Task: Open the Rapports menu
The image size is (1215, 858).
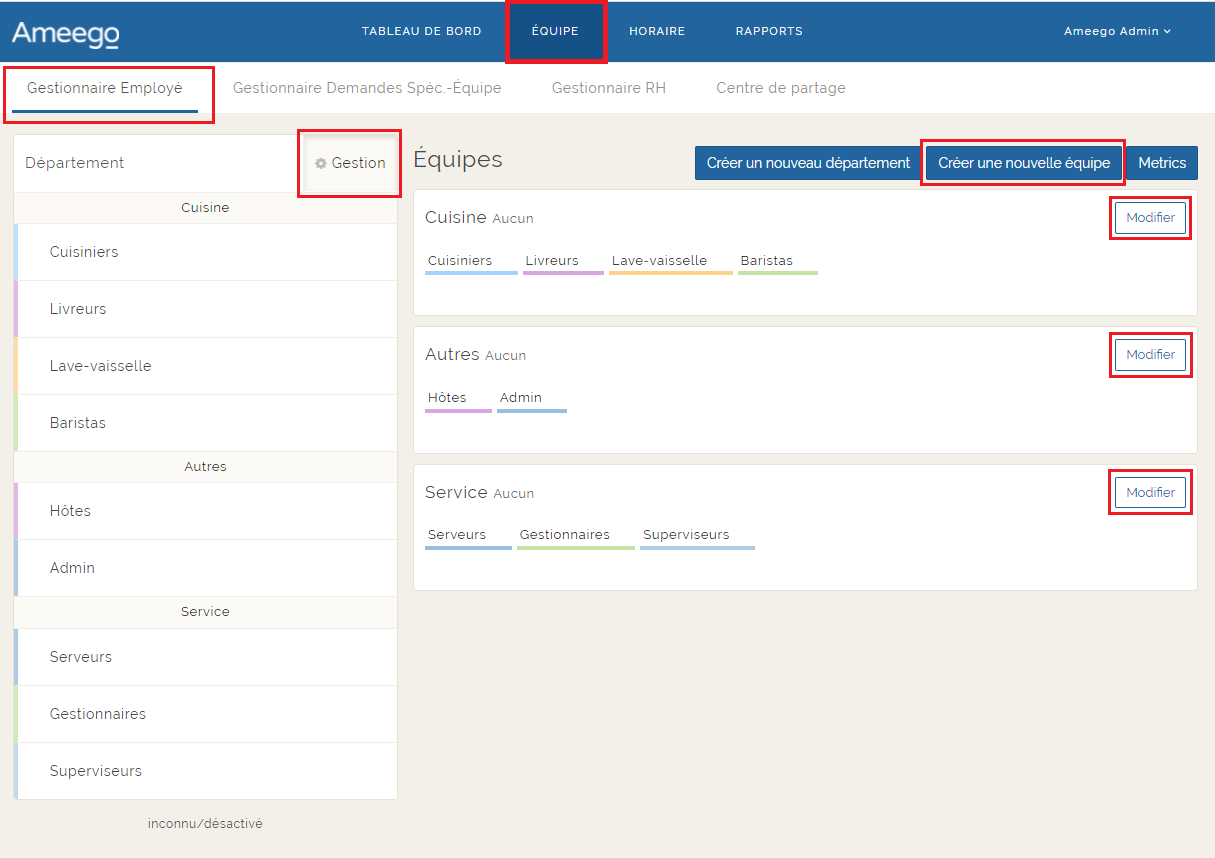Action: coord(768,31)
